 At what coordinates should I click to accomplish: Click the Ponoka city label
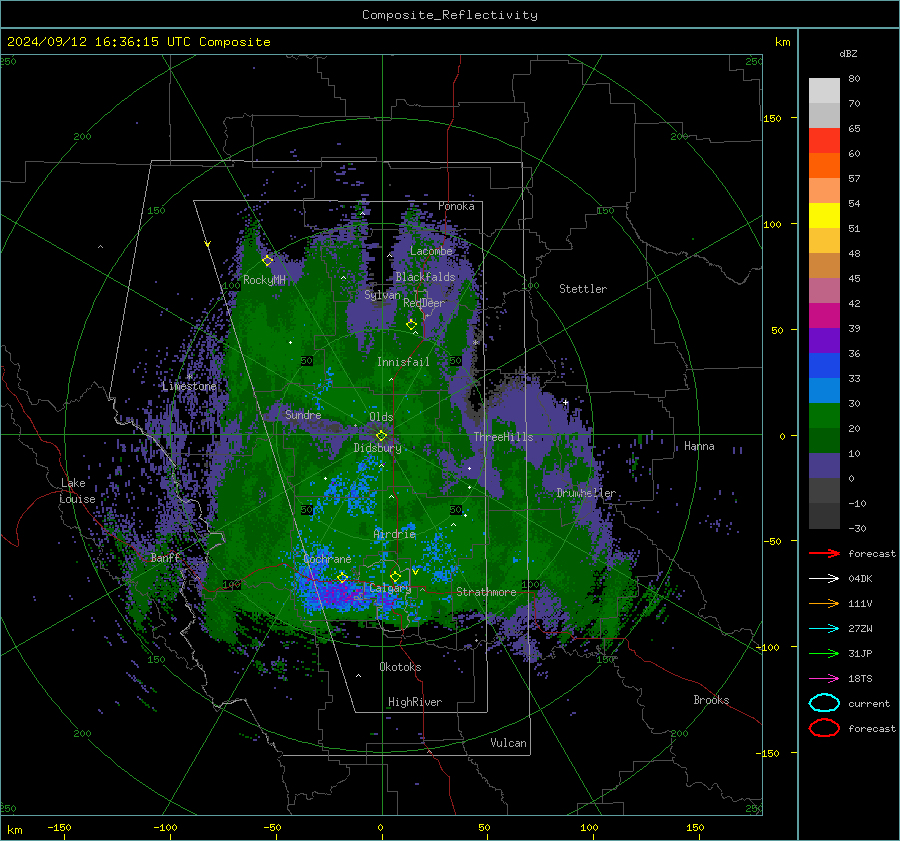click(456, 206)
